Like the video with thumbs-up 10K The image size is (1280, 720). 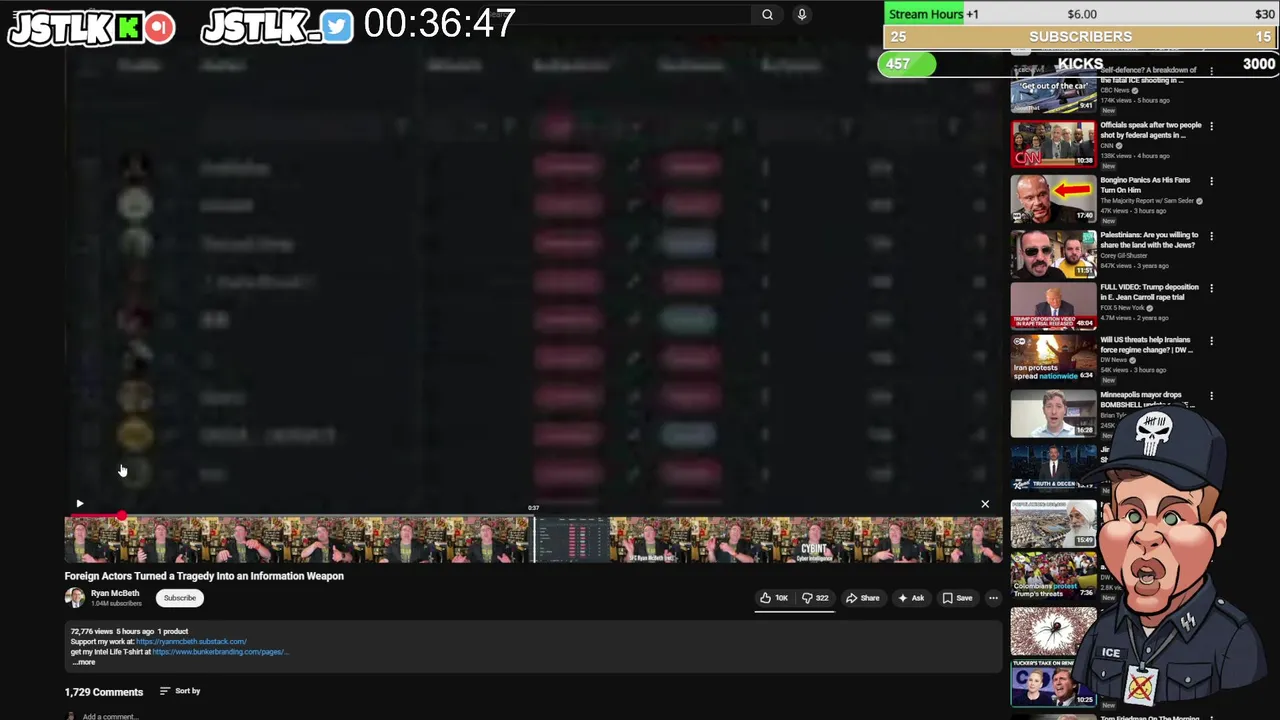774,598
